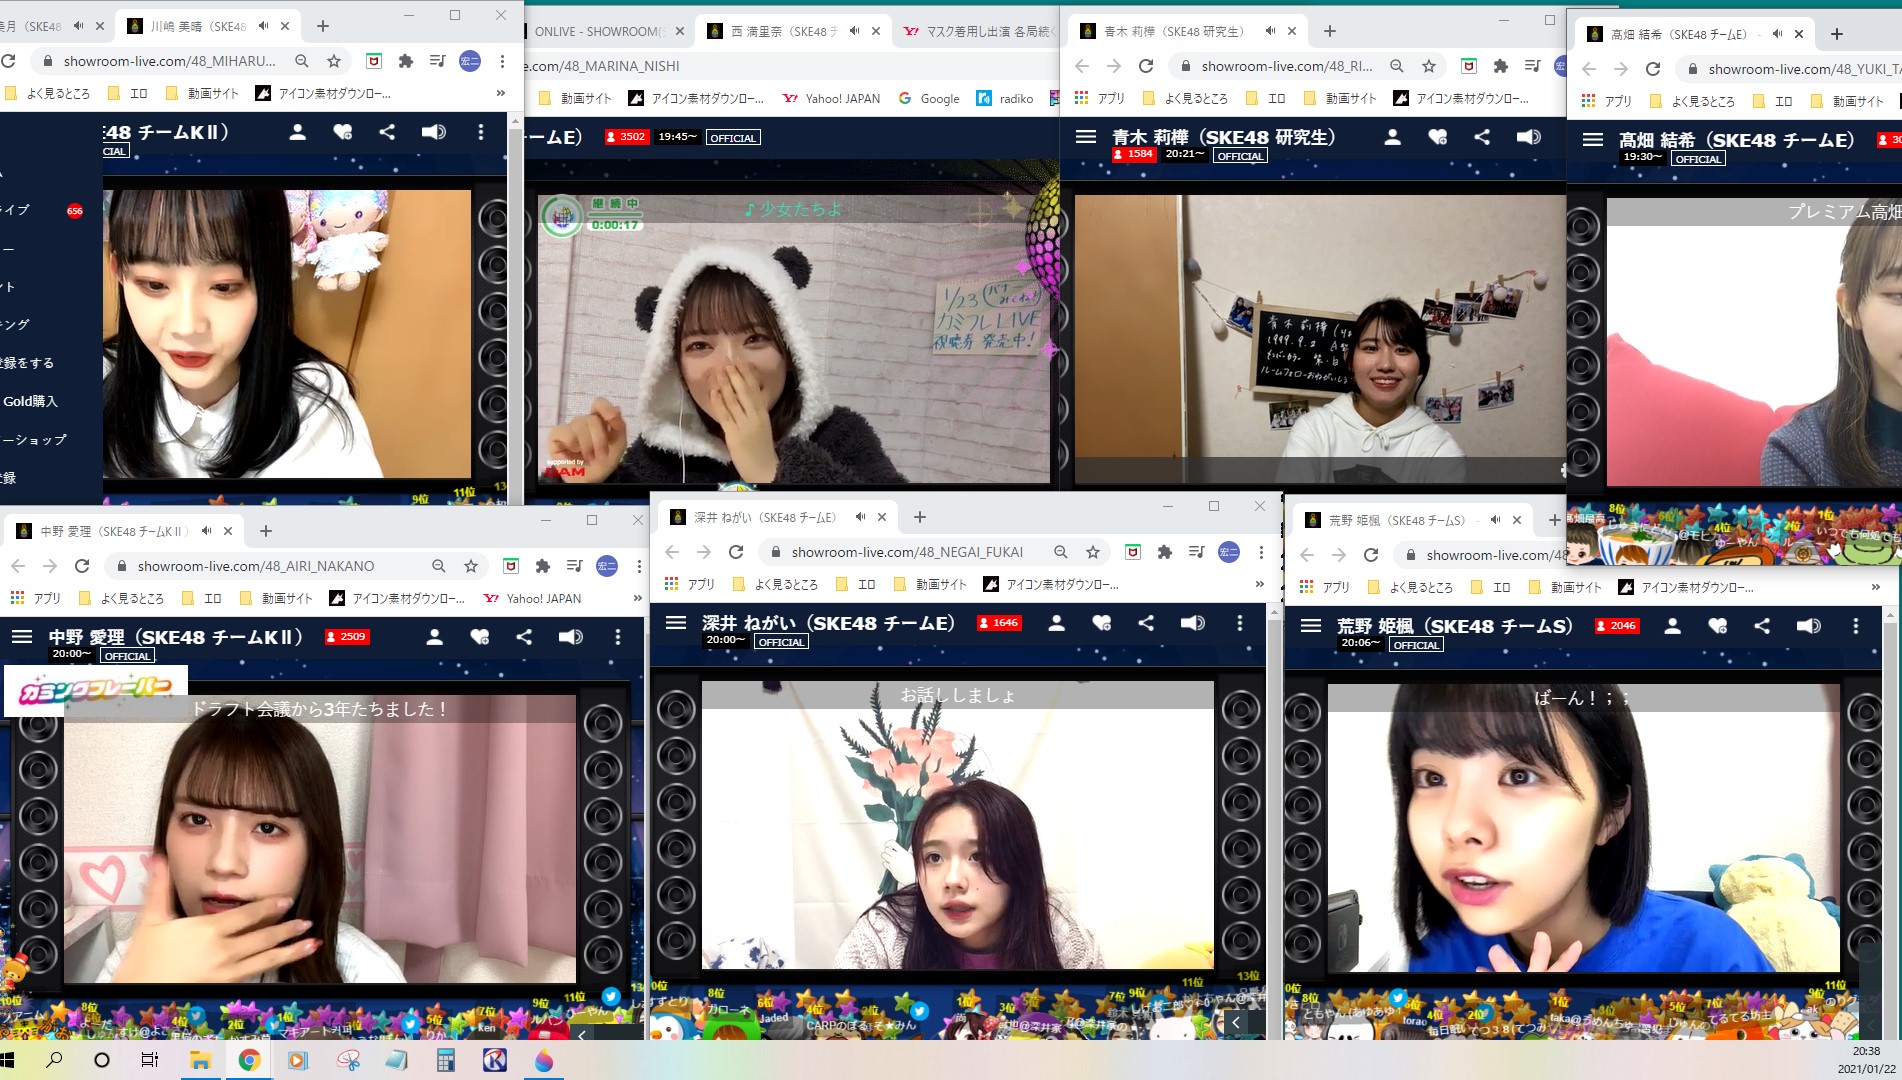This screenshot has height=1080, width=1902.
Task: Reload the 中野 愛理 browser window
Action: pos(82,566)
